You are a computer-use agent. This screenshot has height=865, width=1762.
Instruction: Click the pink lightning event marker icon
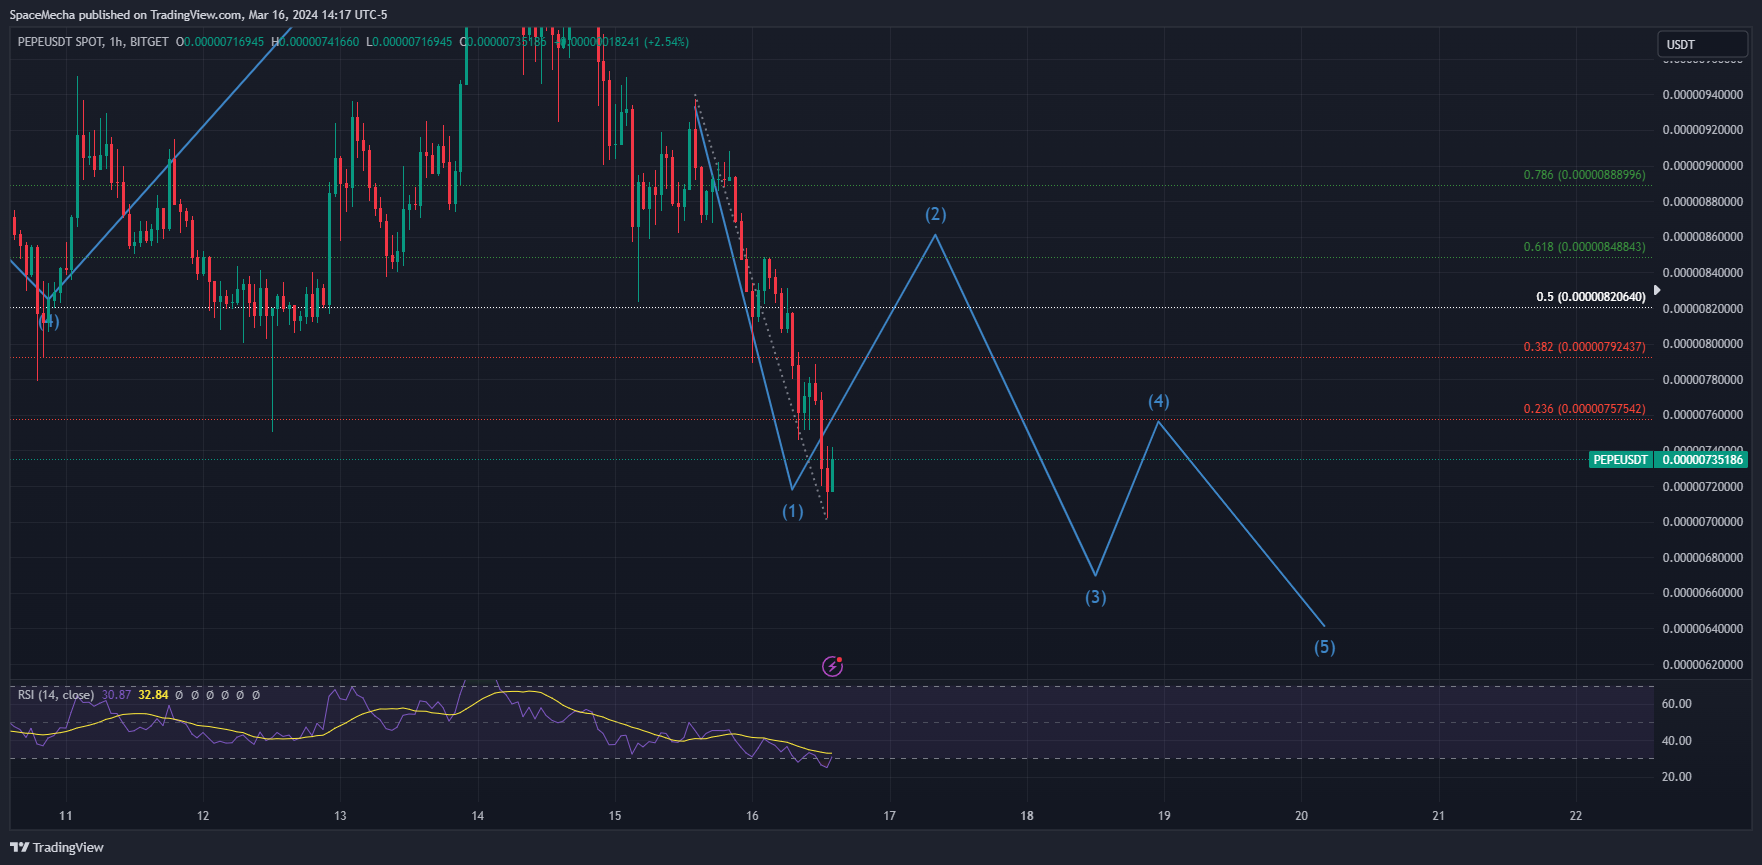click(832, 666)
